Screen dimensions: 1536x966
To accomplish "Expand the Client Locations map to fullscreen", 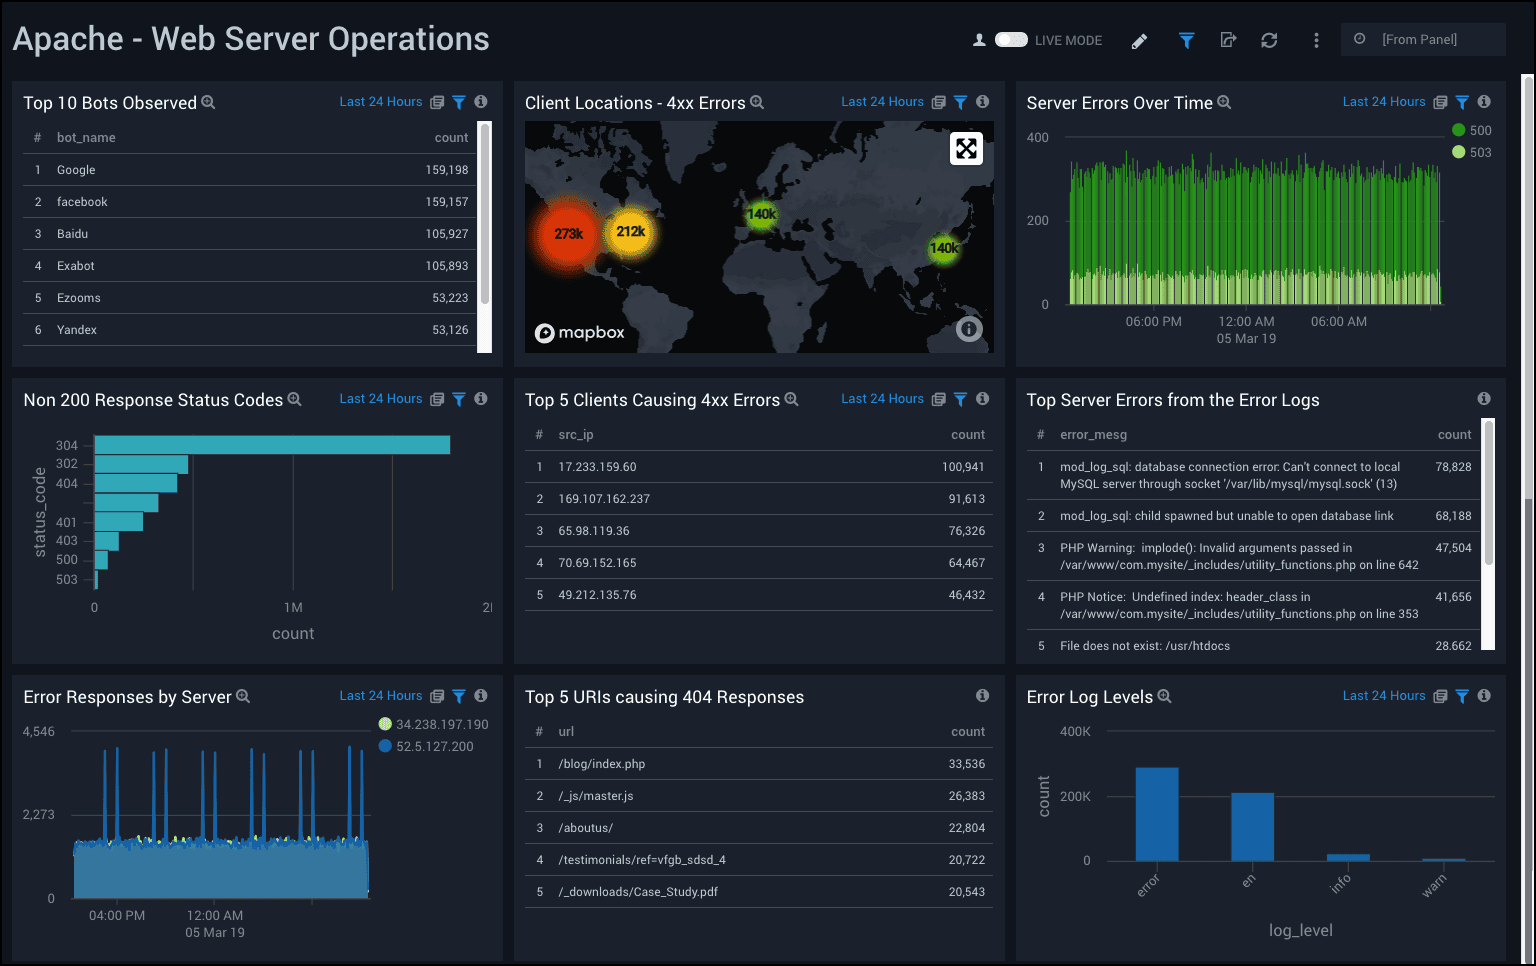I will (965, 148).
